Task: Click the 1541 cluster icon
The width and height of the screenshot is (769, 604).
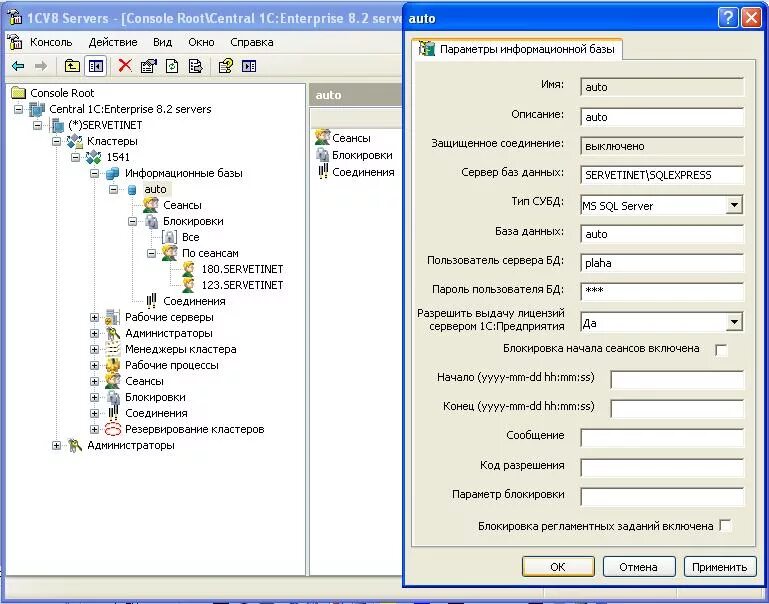Action: click(x=93, y=157)
